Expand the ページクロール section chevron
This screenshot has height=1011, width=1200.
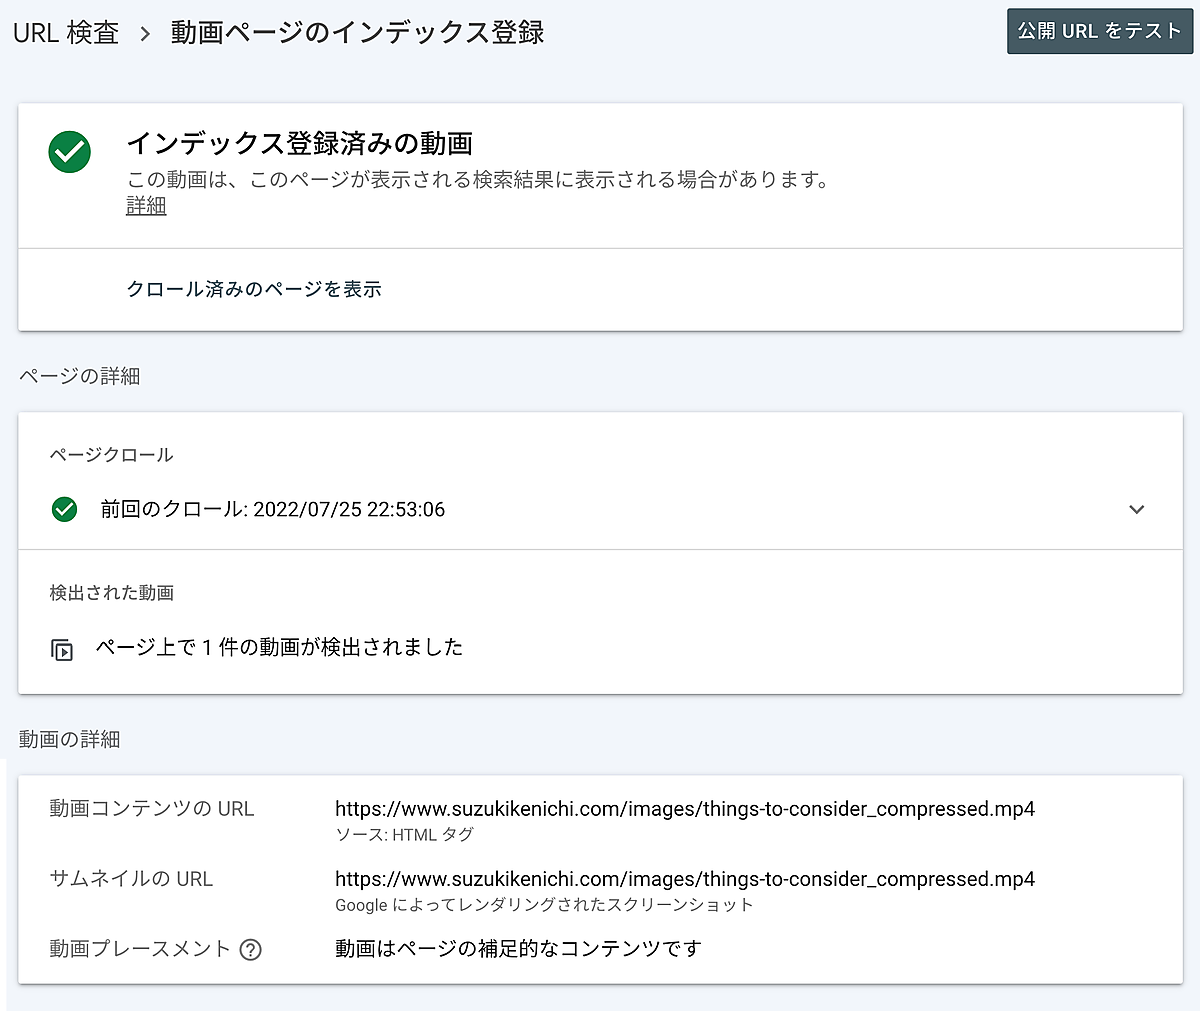pyautogui.click(x=1136, y=510)
